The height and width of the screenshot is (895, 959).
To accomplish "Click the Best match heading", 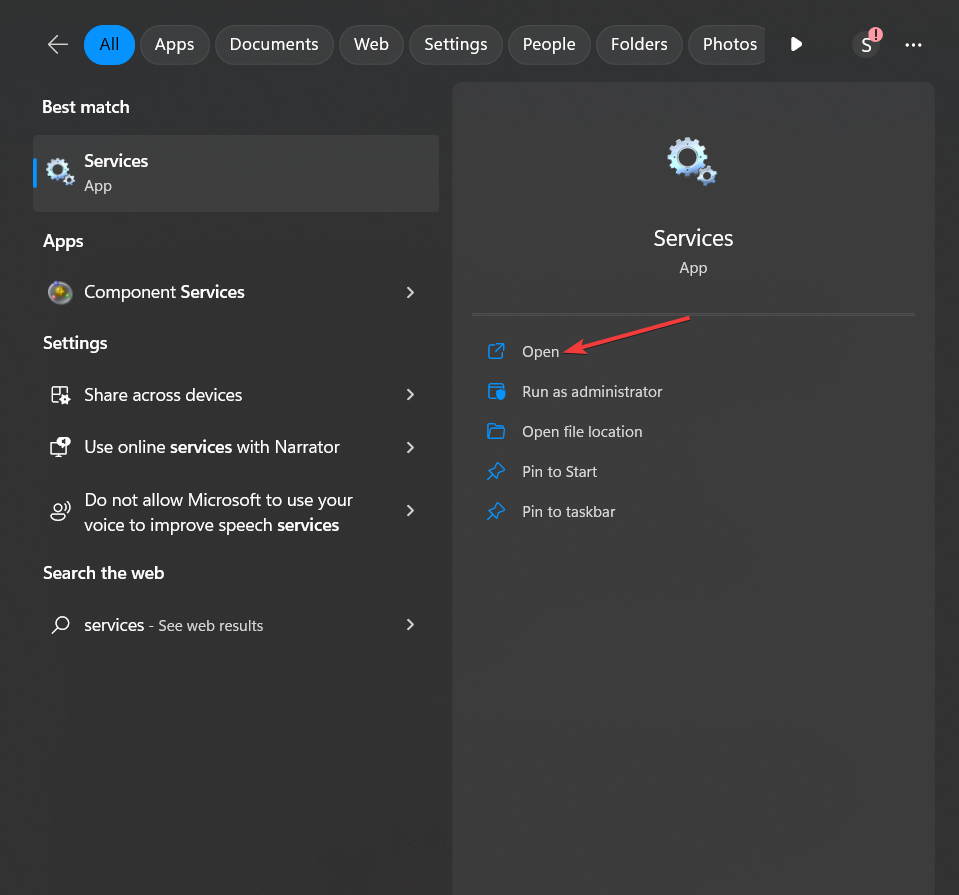I will pos(86,107).
